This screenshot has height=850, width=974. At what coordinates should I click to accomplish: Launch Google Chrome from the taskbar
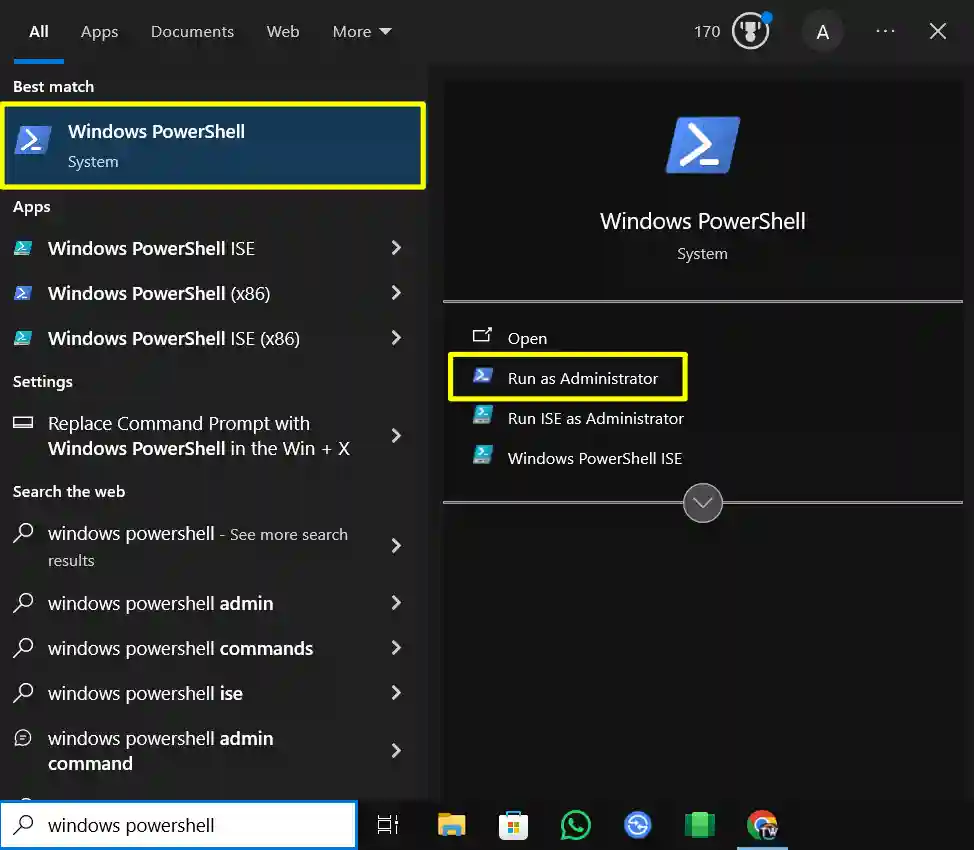tap(762, 825)
